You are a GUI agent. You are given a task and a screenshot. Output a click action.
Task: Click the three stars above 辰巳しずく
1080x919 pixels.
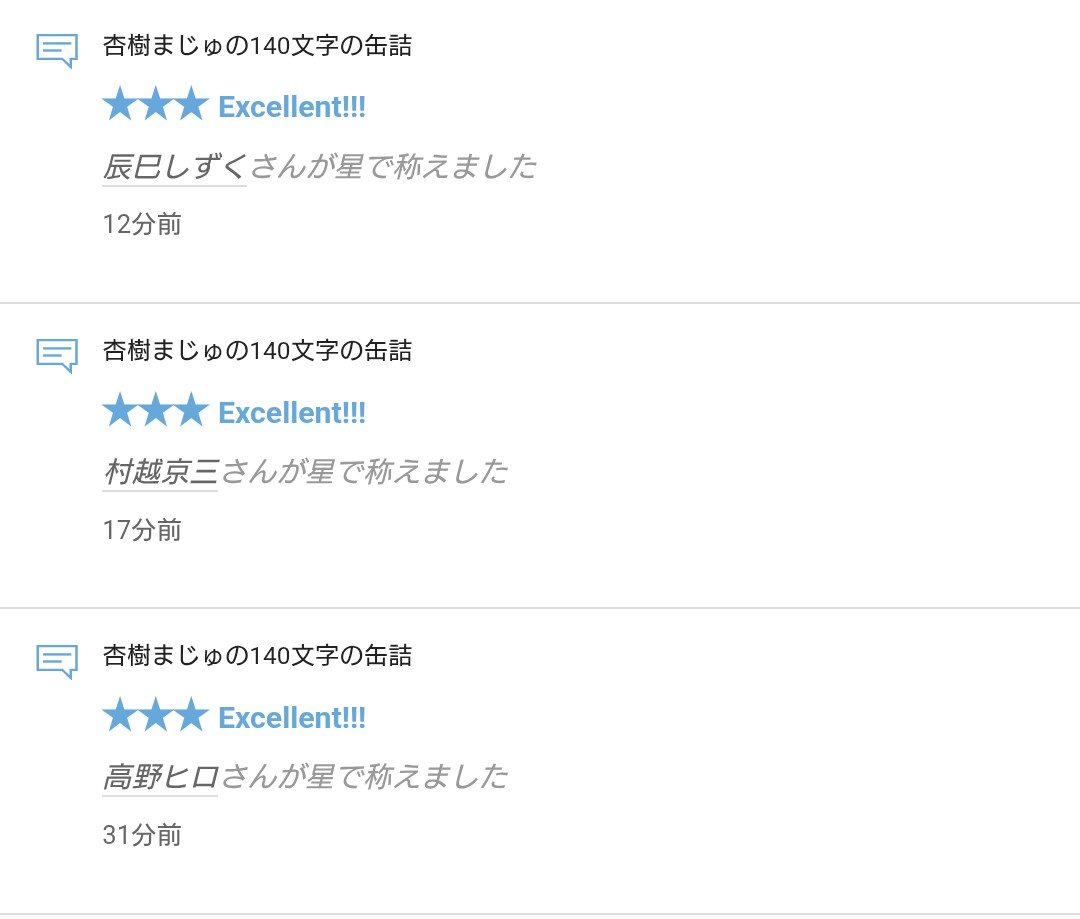pyautogui.click(x=155, y=106)
